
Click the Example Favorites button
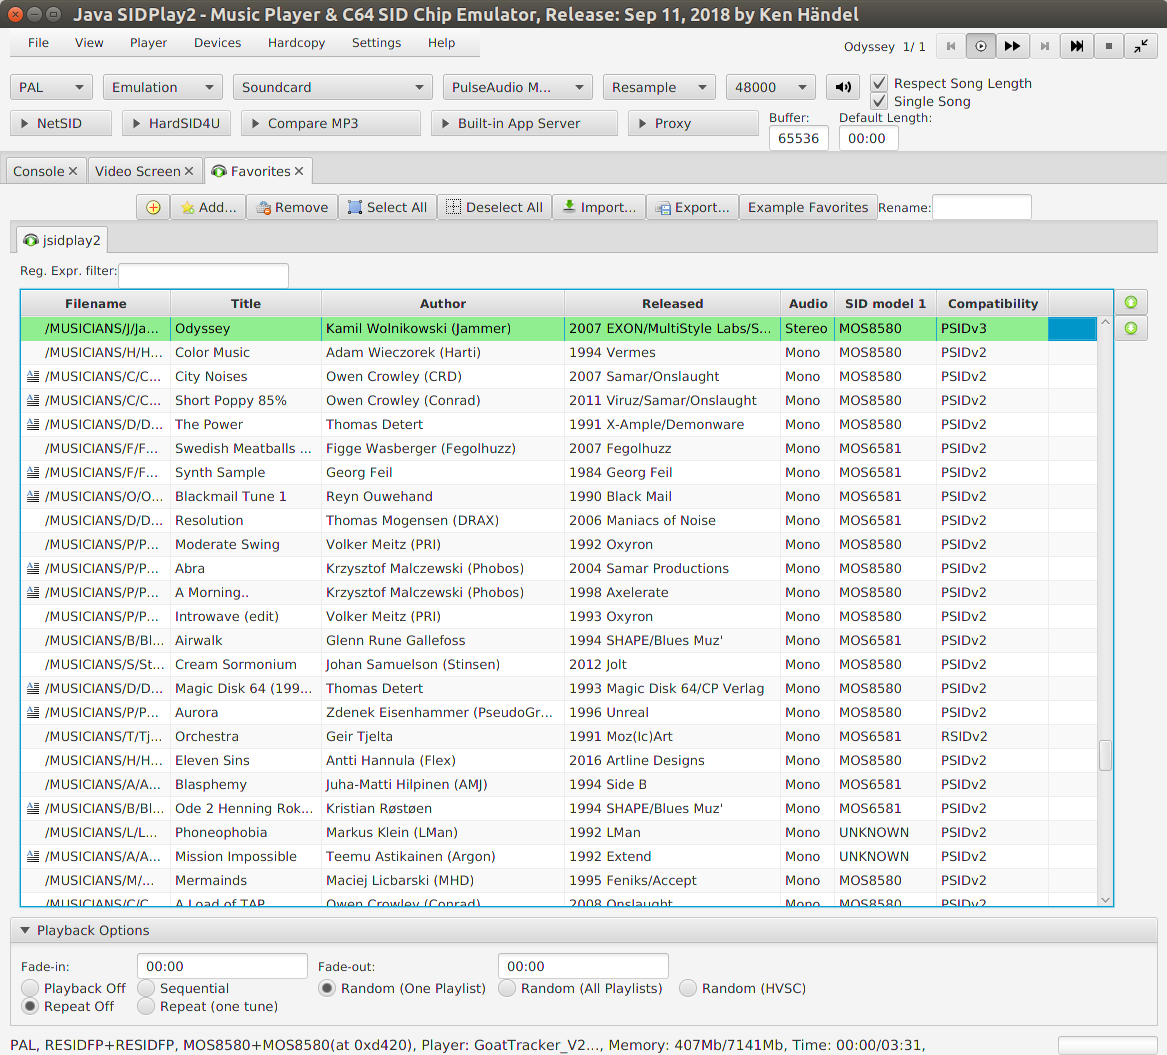808,208
